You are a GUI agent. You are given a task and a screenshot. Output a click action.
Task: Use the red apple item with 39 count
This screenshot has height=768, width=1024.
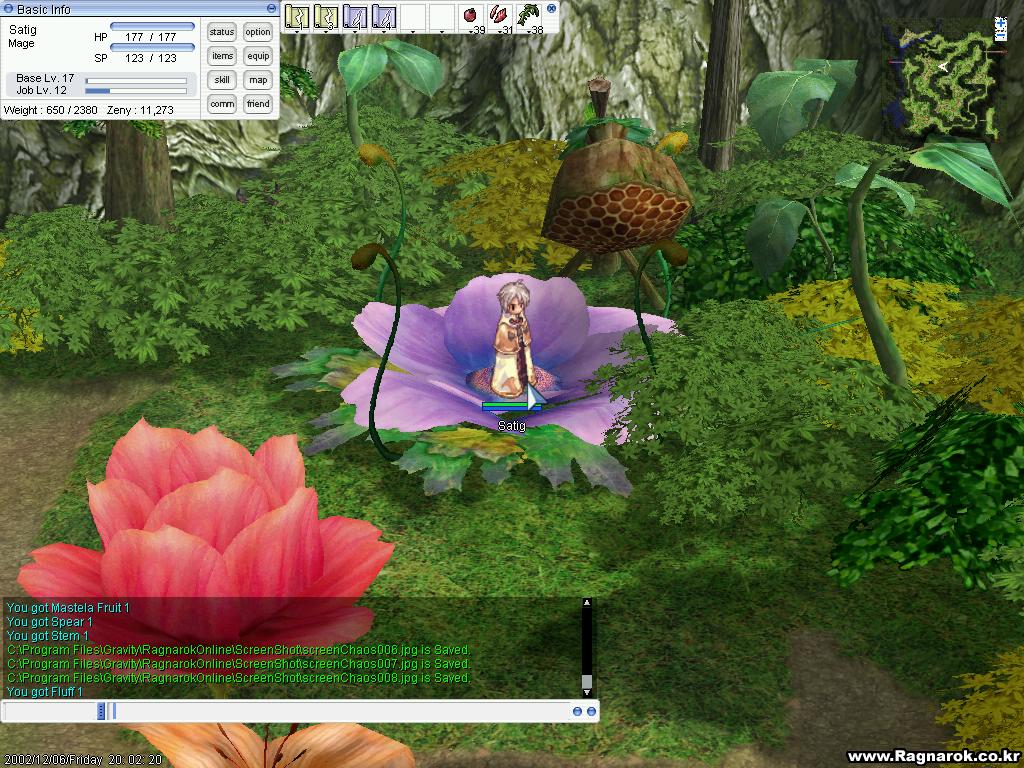click(470, 16)
